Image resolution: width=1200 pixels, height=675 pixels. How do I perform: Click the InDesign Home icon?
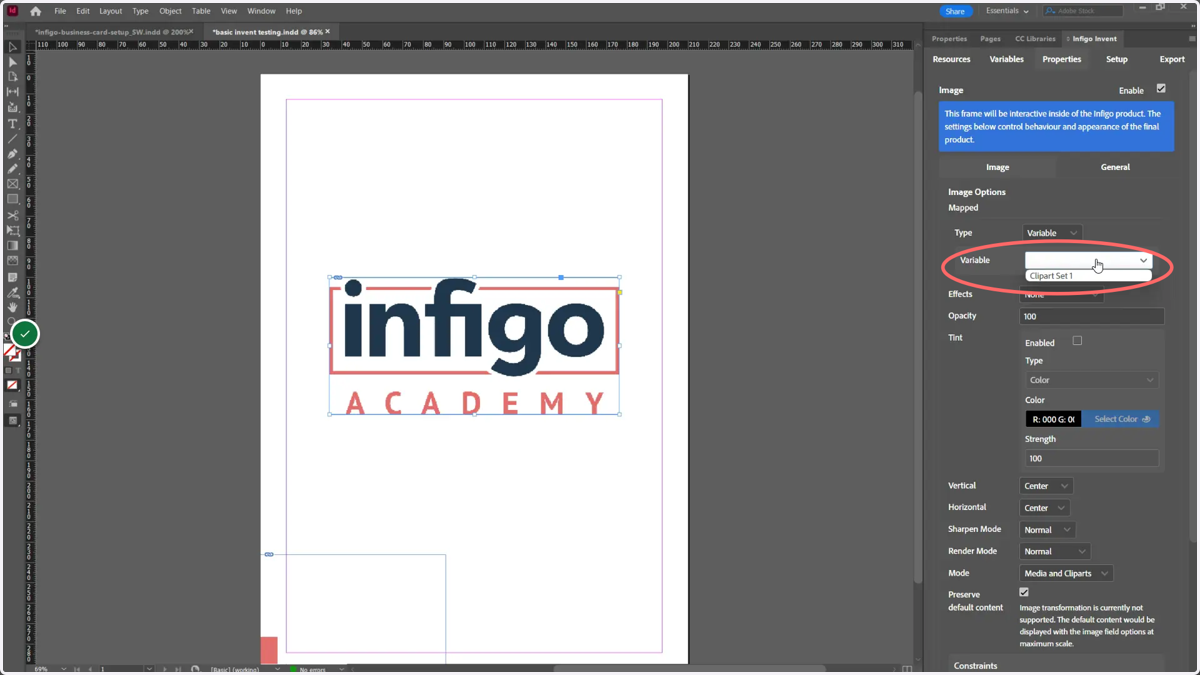36,11
